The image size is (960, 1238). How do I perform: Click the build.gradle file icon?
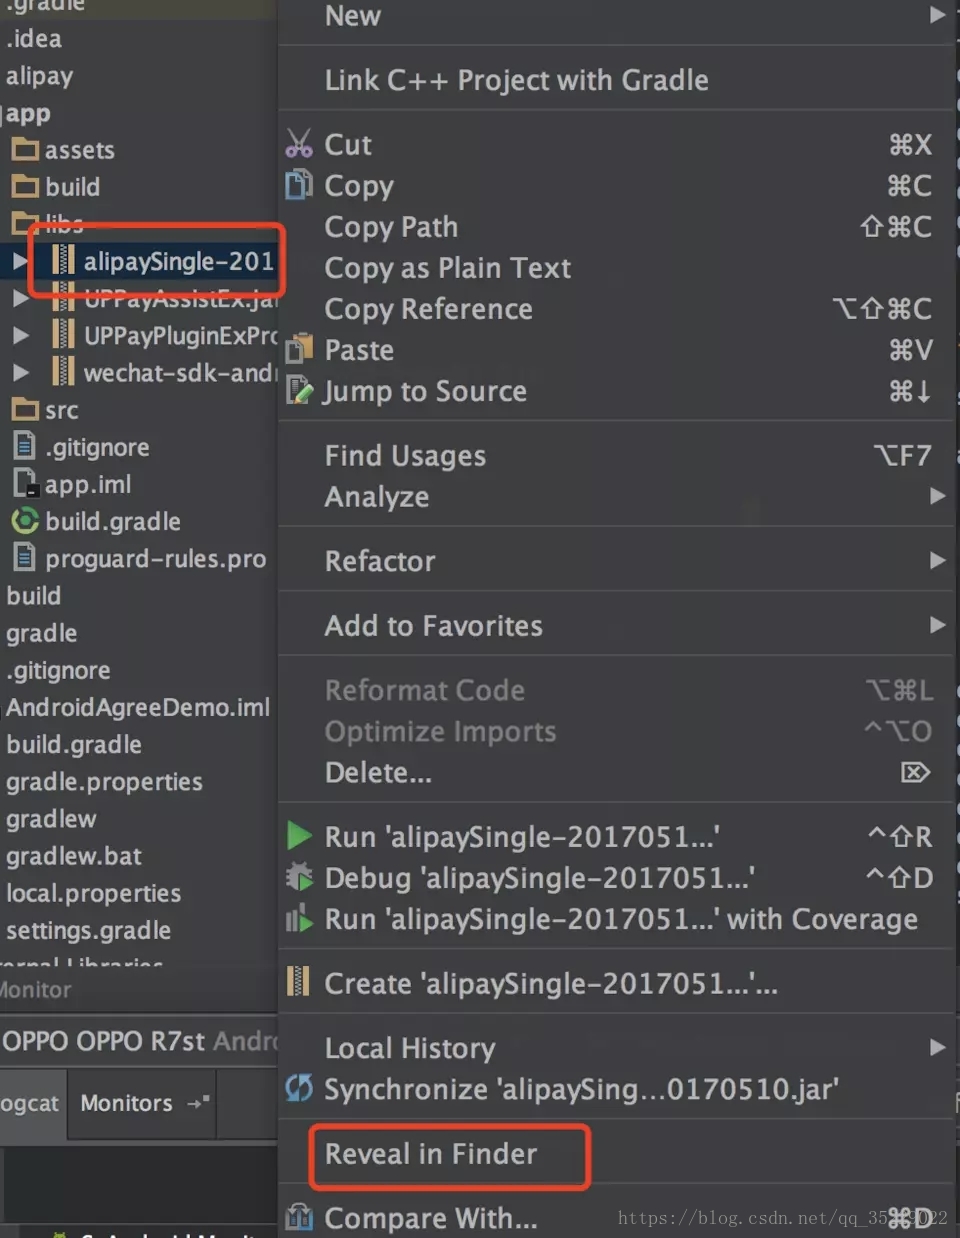click(24, 521)
